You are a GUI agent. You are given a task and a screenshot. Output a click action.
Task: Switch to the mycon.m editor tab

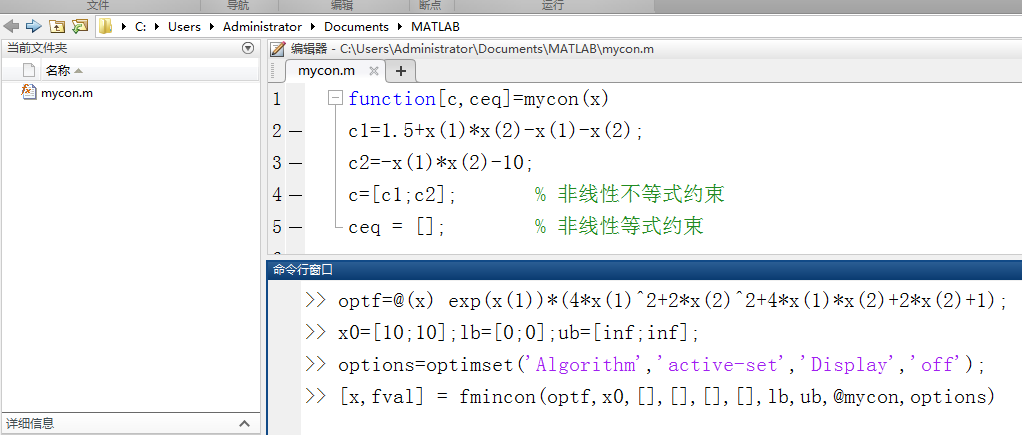tap(327, 70)
